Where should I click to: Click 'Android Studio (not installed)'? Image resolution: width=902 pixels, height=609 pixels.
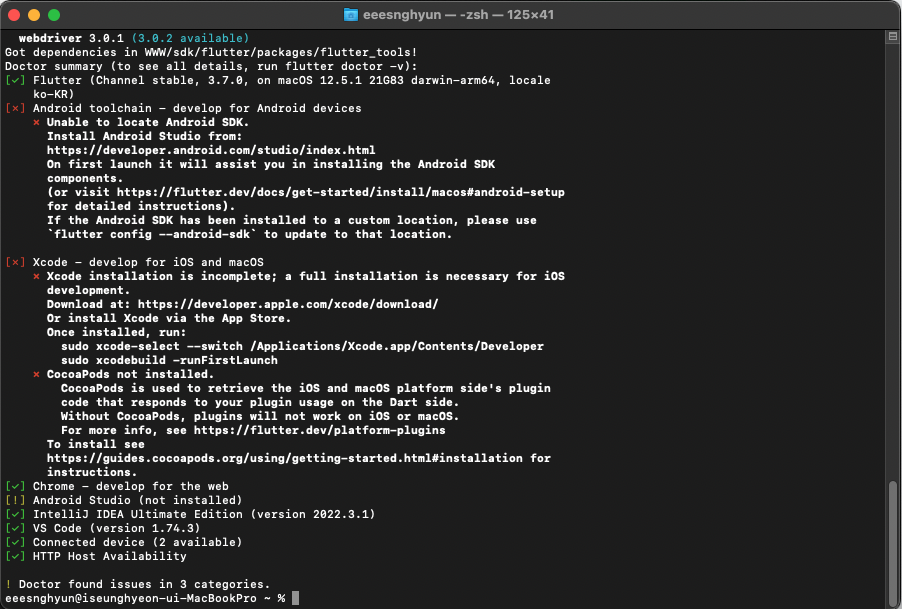pyautogui.click(x=137, y=500)
